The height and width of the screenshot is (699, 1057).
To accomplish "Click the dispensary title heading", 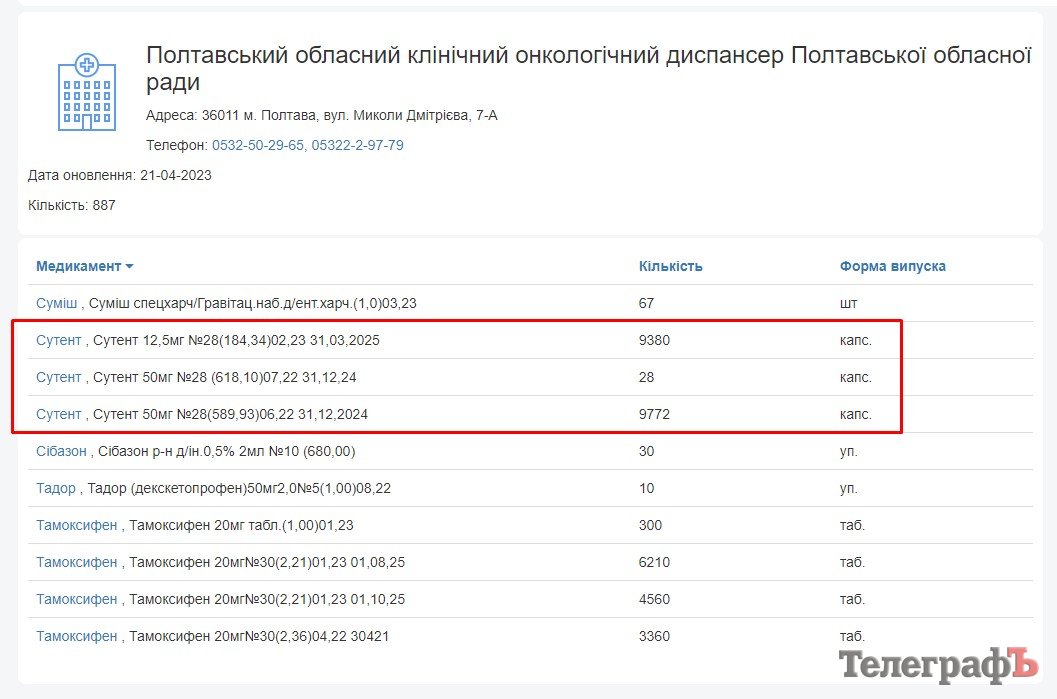I will click(x=588, y=68).
